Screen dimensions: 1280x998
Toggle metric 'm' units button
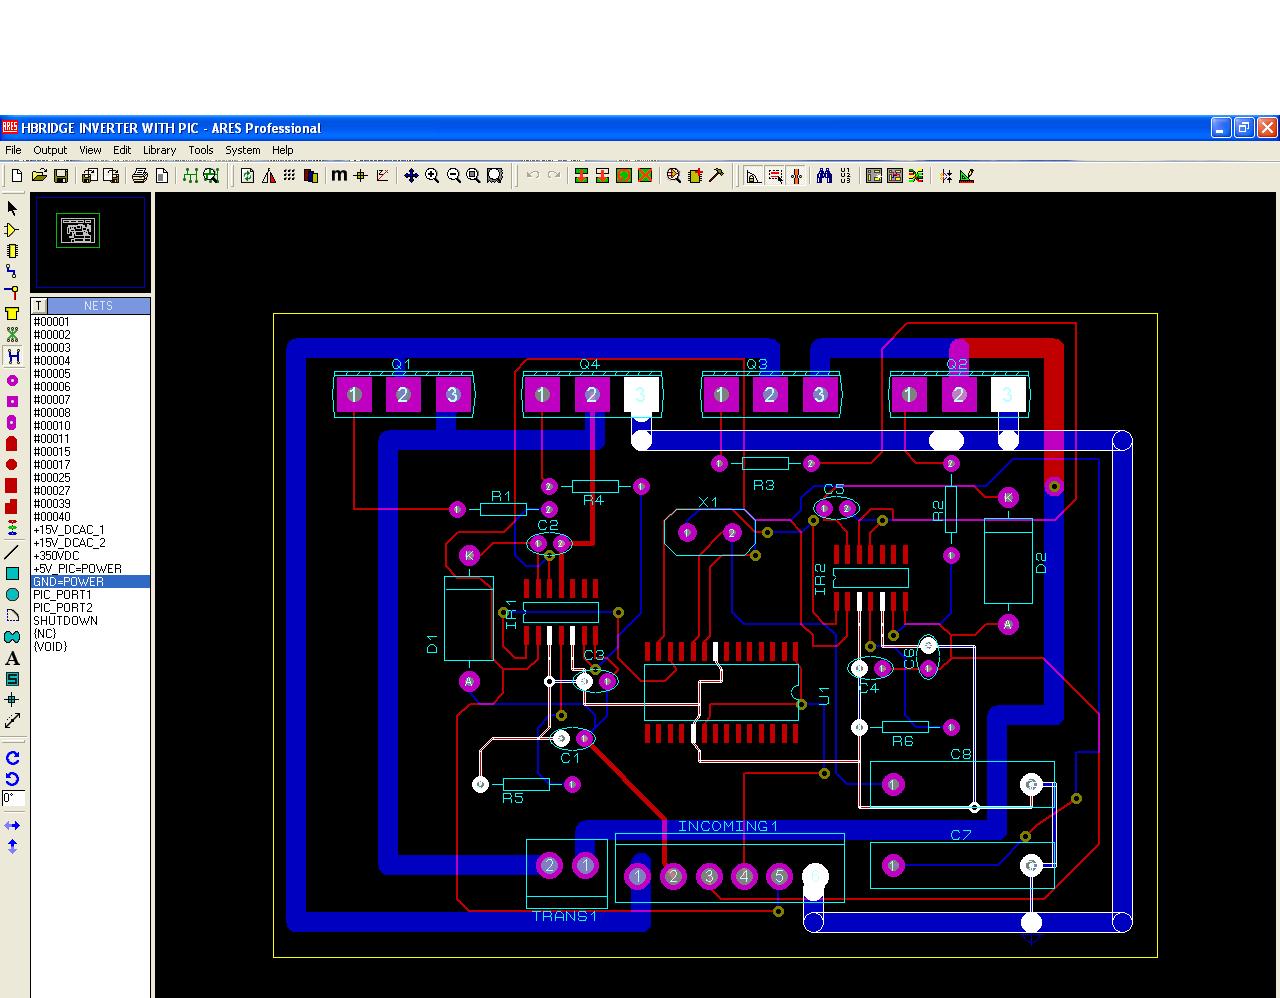(339, 176)
